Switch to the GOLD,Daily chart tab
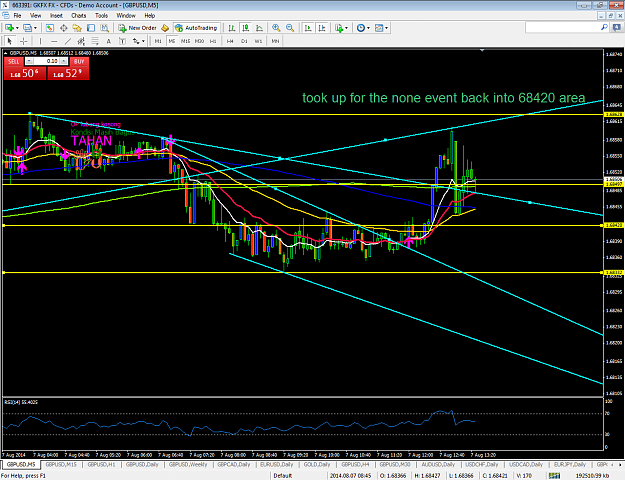Viewport: 625px width, 480px height. click(317, 464)
